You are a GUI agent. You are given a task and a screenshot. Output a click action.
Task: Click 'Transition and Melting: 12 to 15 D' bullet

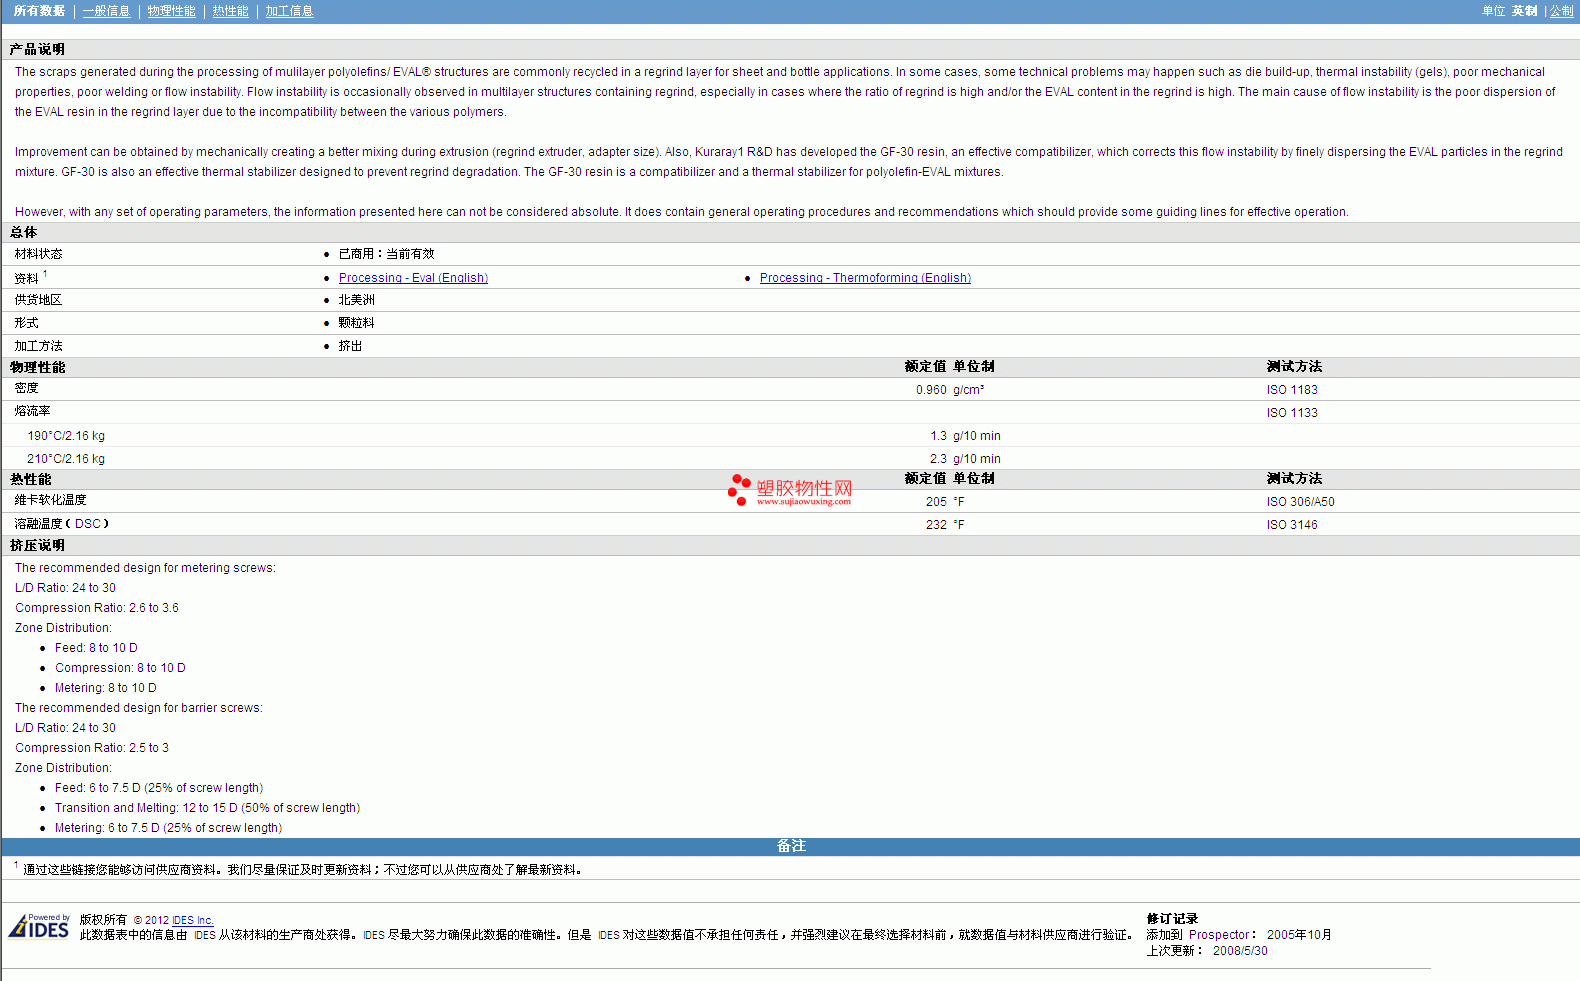pos(207,808)
